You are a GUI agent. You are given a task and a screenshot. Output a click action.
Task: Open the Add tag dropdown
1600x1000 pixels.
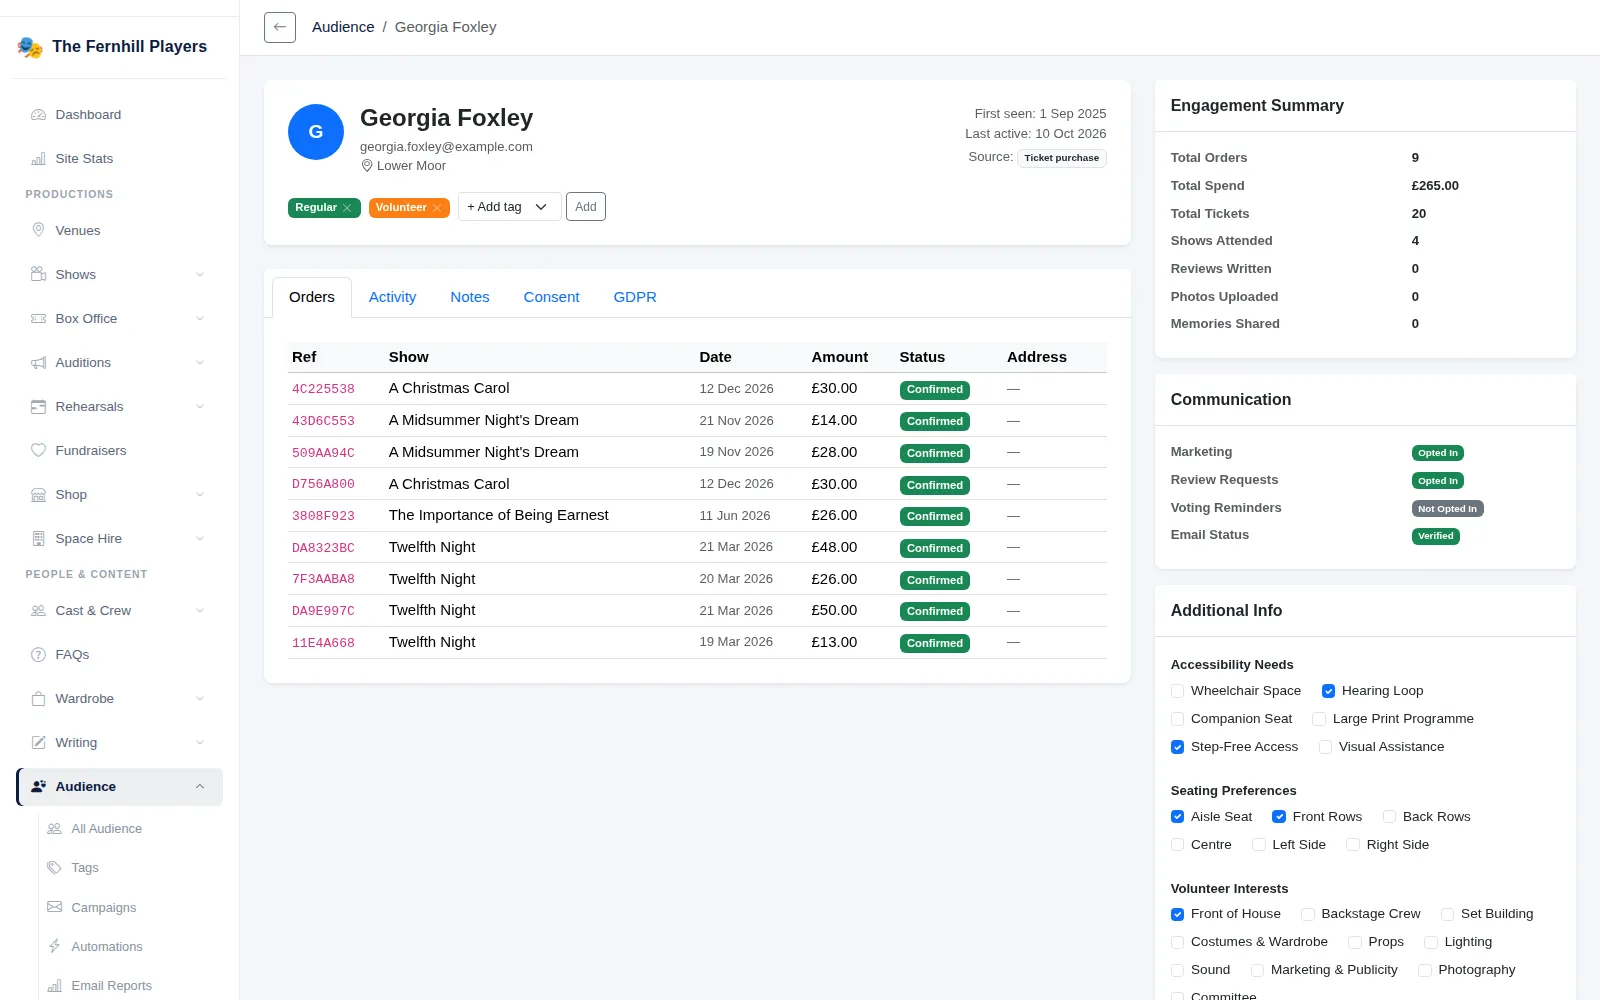(509, 207)
